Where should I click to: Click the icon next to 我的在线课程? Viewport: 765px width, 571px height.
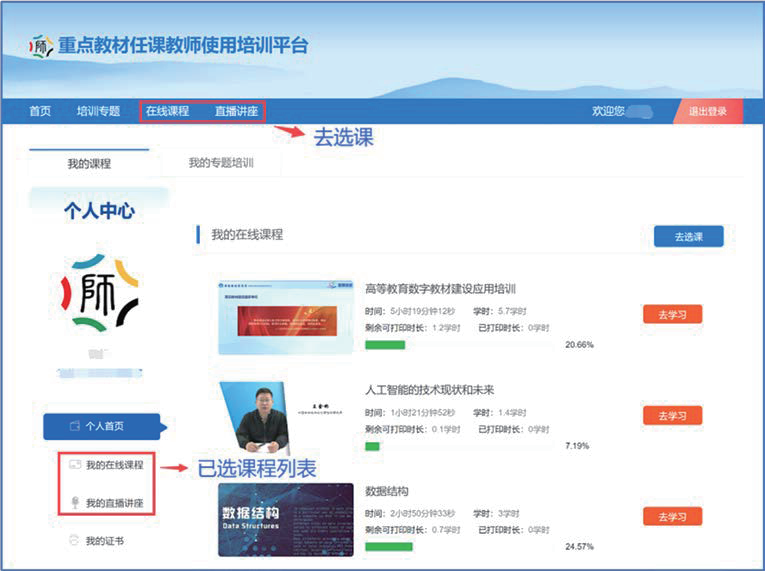pos(73,465)
